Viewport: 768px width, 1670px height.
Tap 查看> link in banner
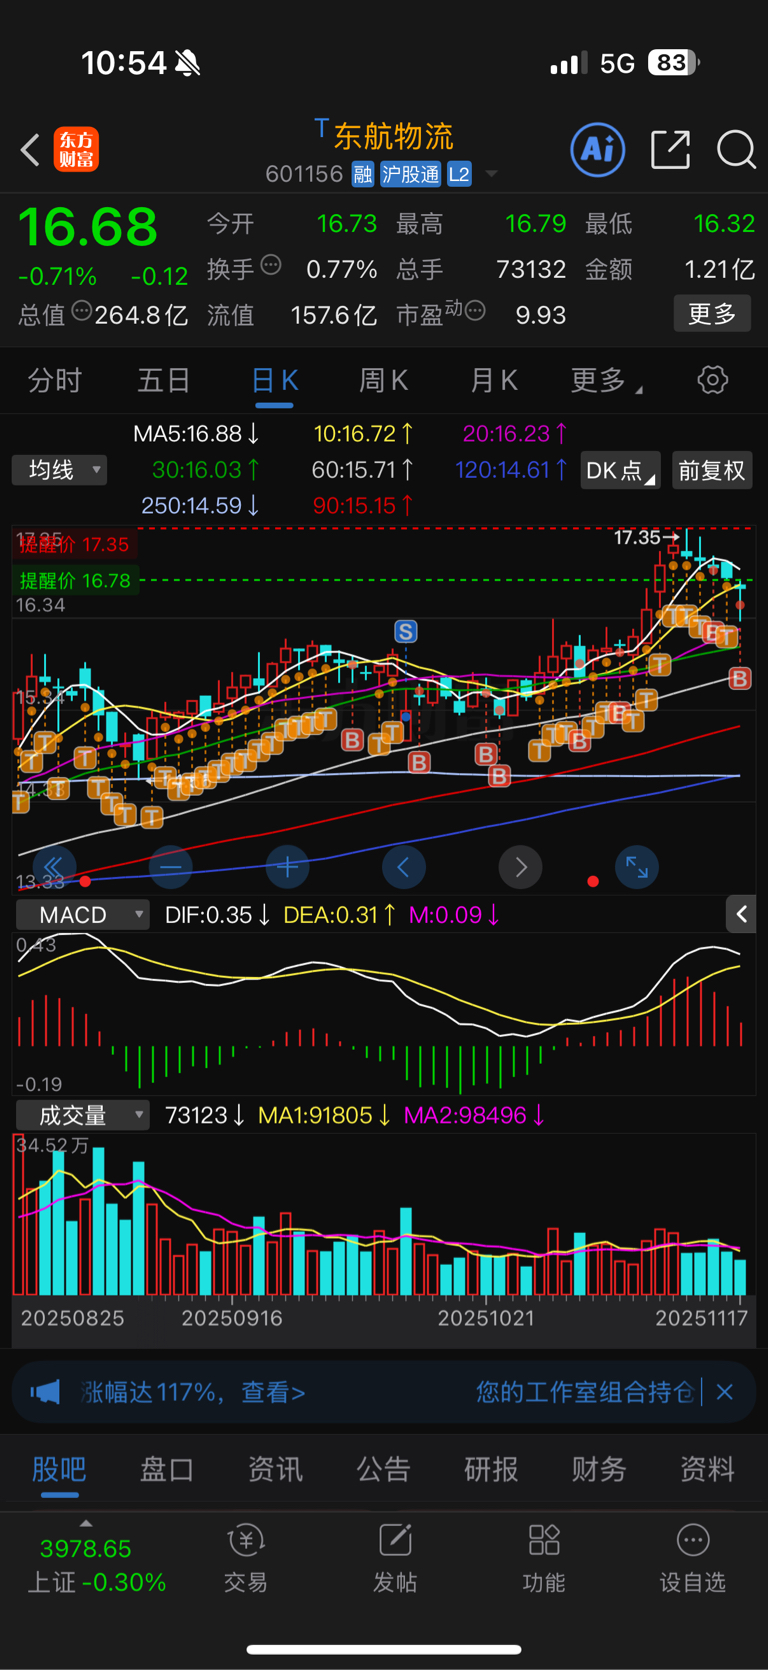(273, 1392)
